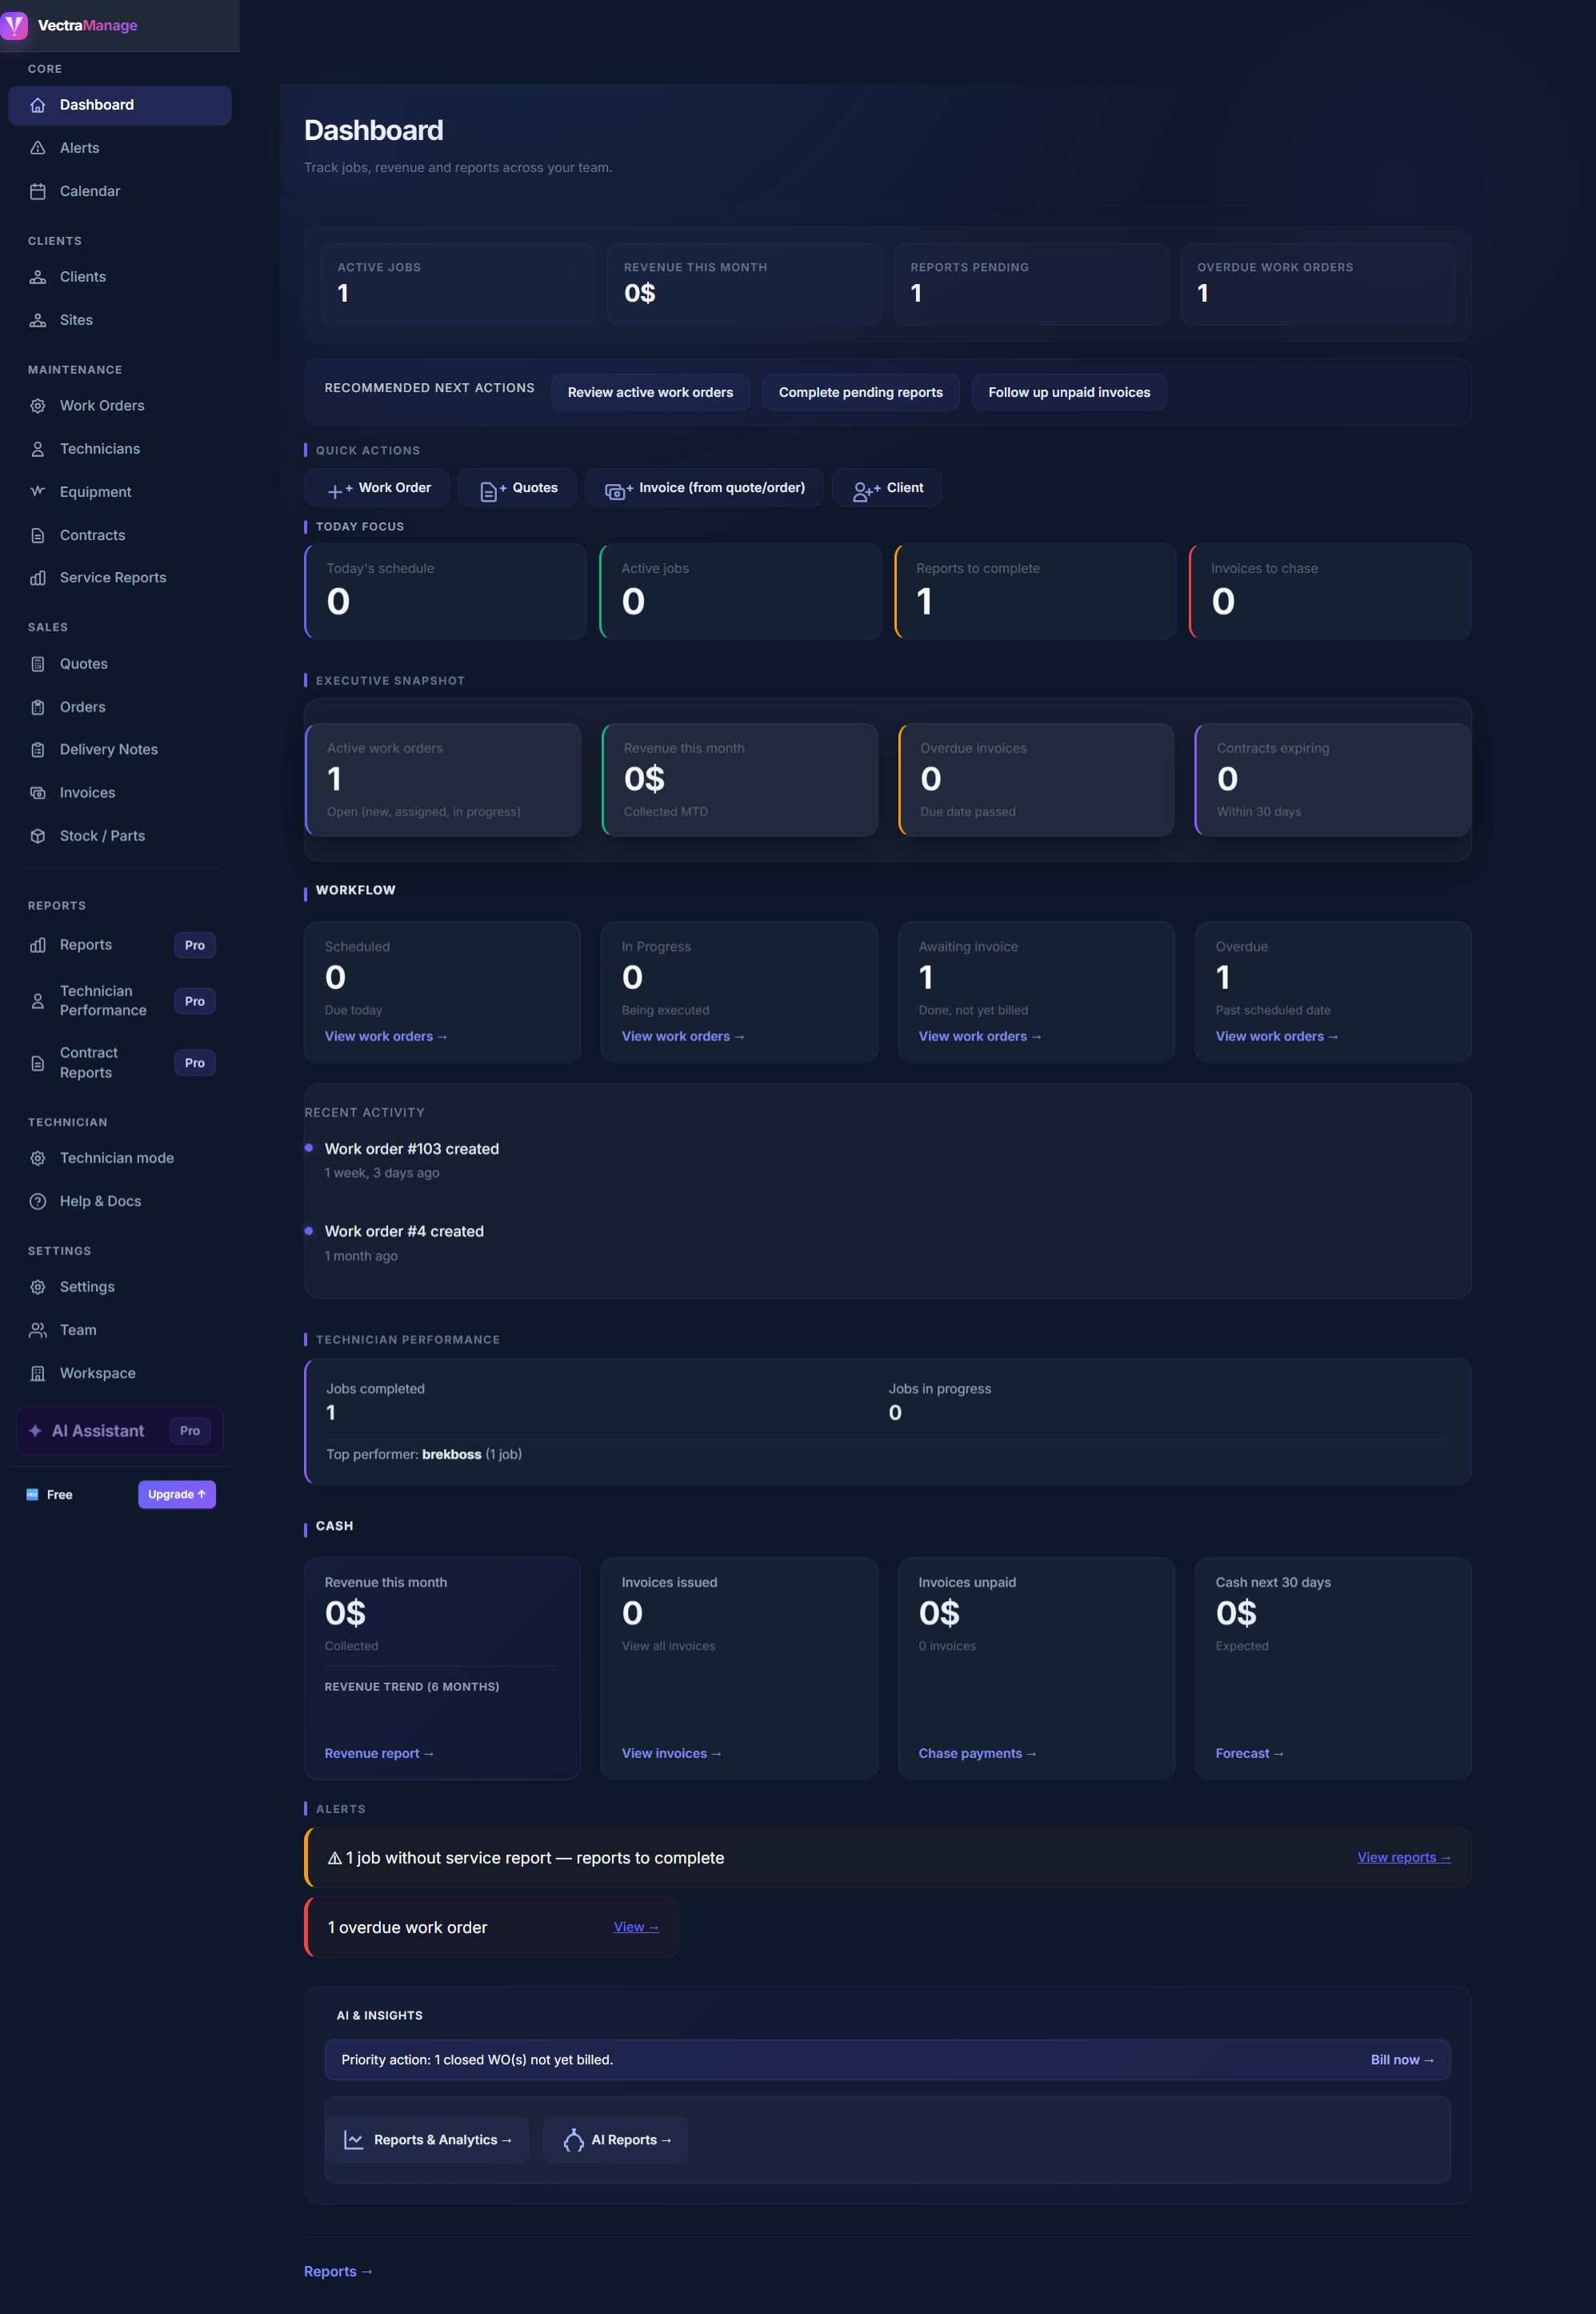This screenshot has width=1596, height=2314.
Task: Go to Invoices in Sales section
Action: click(x=87, y=792)
